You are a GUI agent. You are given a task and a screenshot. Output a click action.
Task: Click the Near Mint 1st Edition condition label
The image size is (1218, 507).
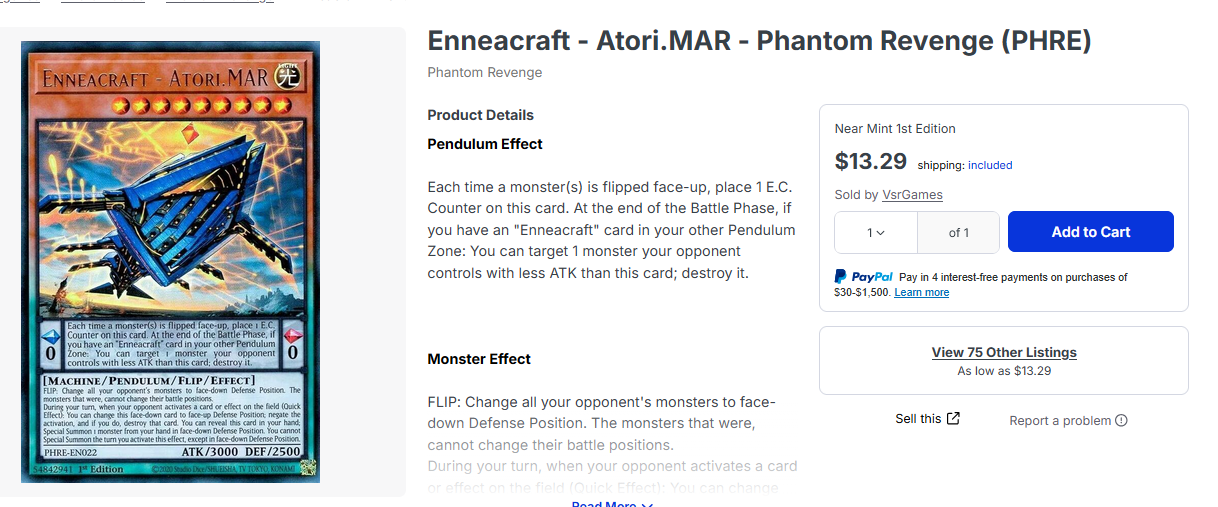895,128
